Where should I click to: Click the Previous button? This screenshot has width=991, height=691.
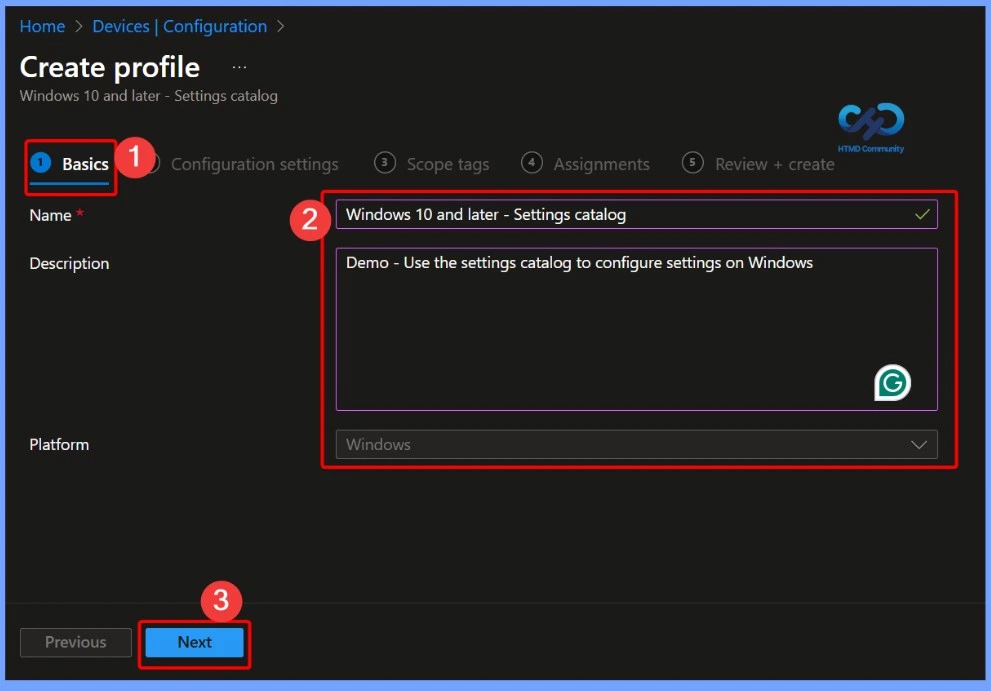click(75, 642)
